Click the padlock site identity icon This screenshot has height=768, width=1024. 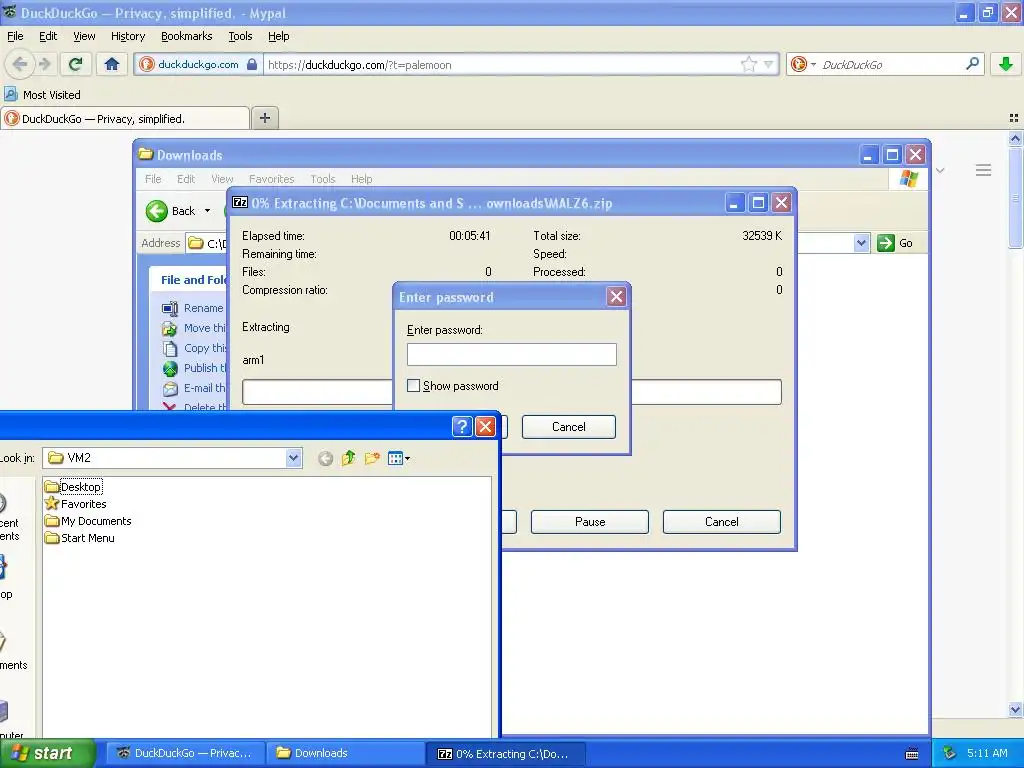tap(252, 64)
